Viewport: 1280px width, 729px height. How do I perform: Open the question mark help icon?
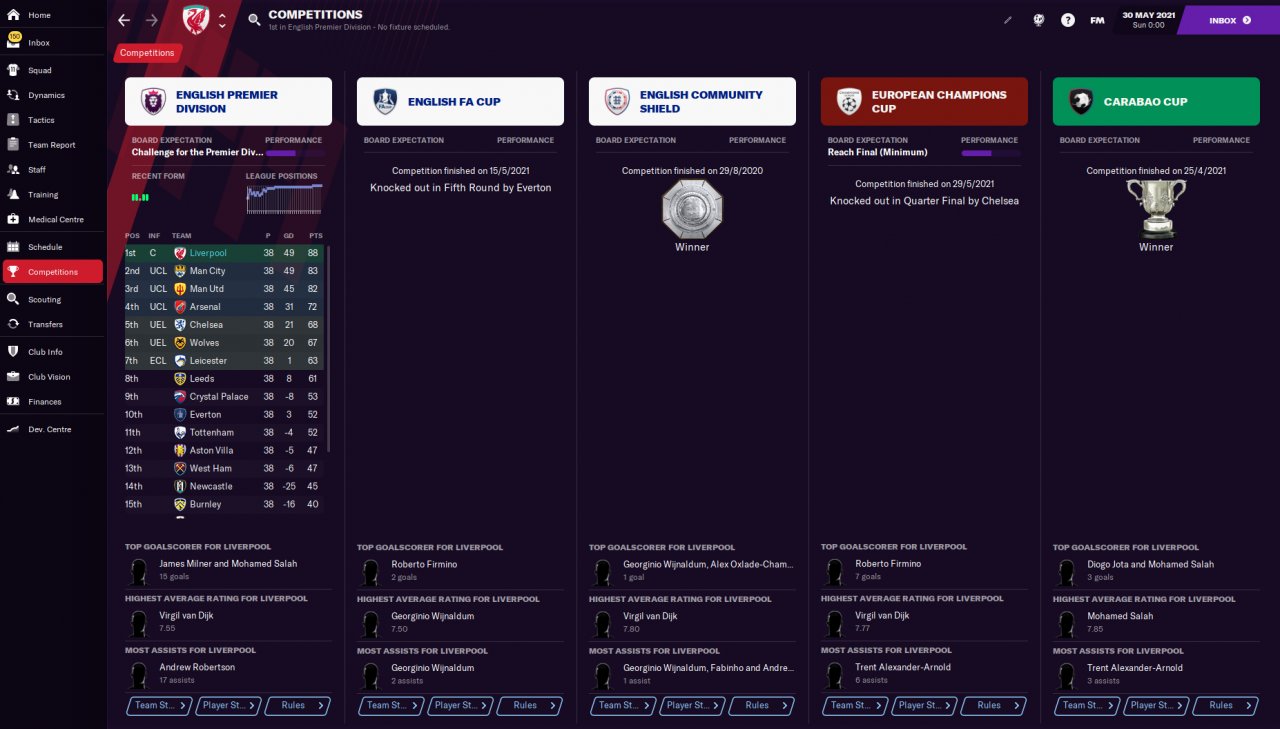1068,20
